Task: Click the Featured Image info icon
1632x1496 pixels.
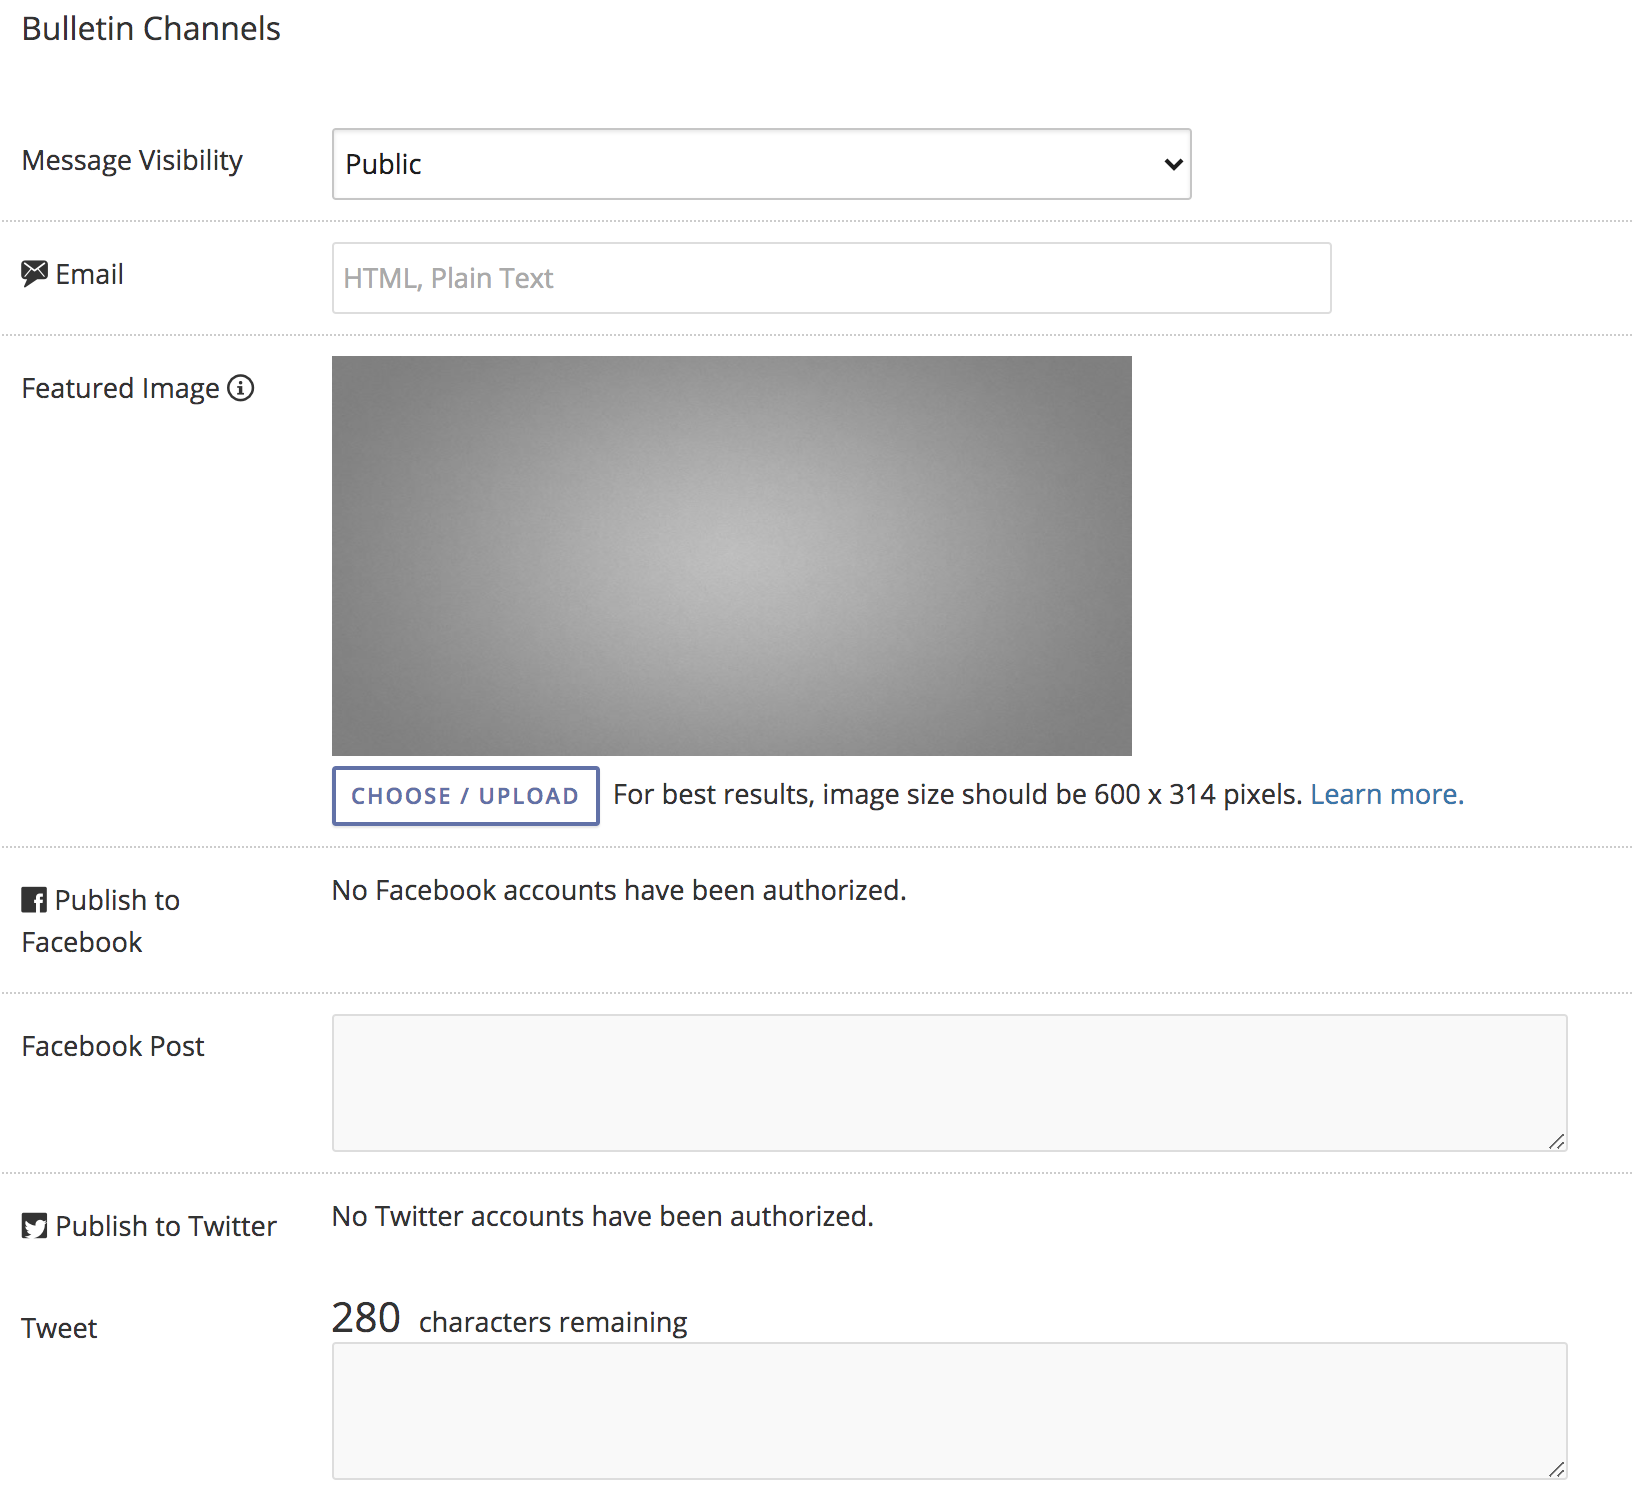Action: pyautogui.click(x=241, y=389)
